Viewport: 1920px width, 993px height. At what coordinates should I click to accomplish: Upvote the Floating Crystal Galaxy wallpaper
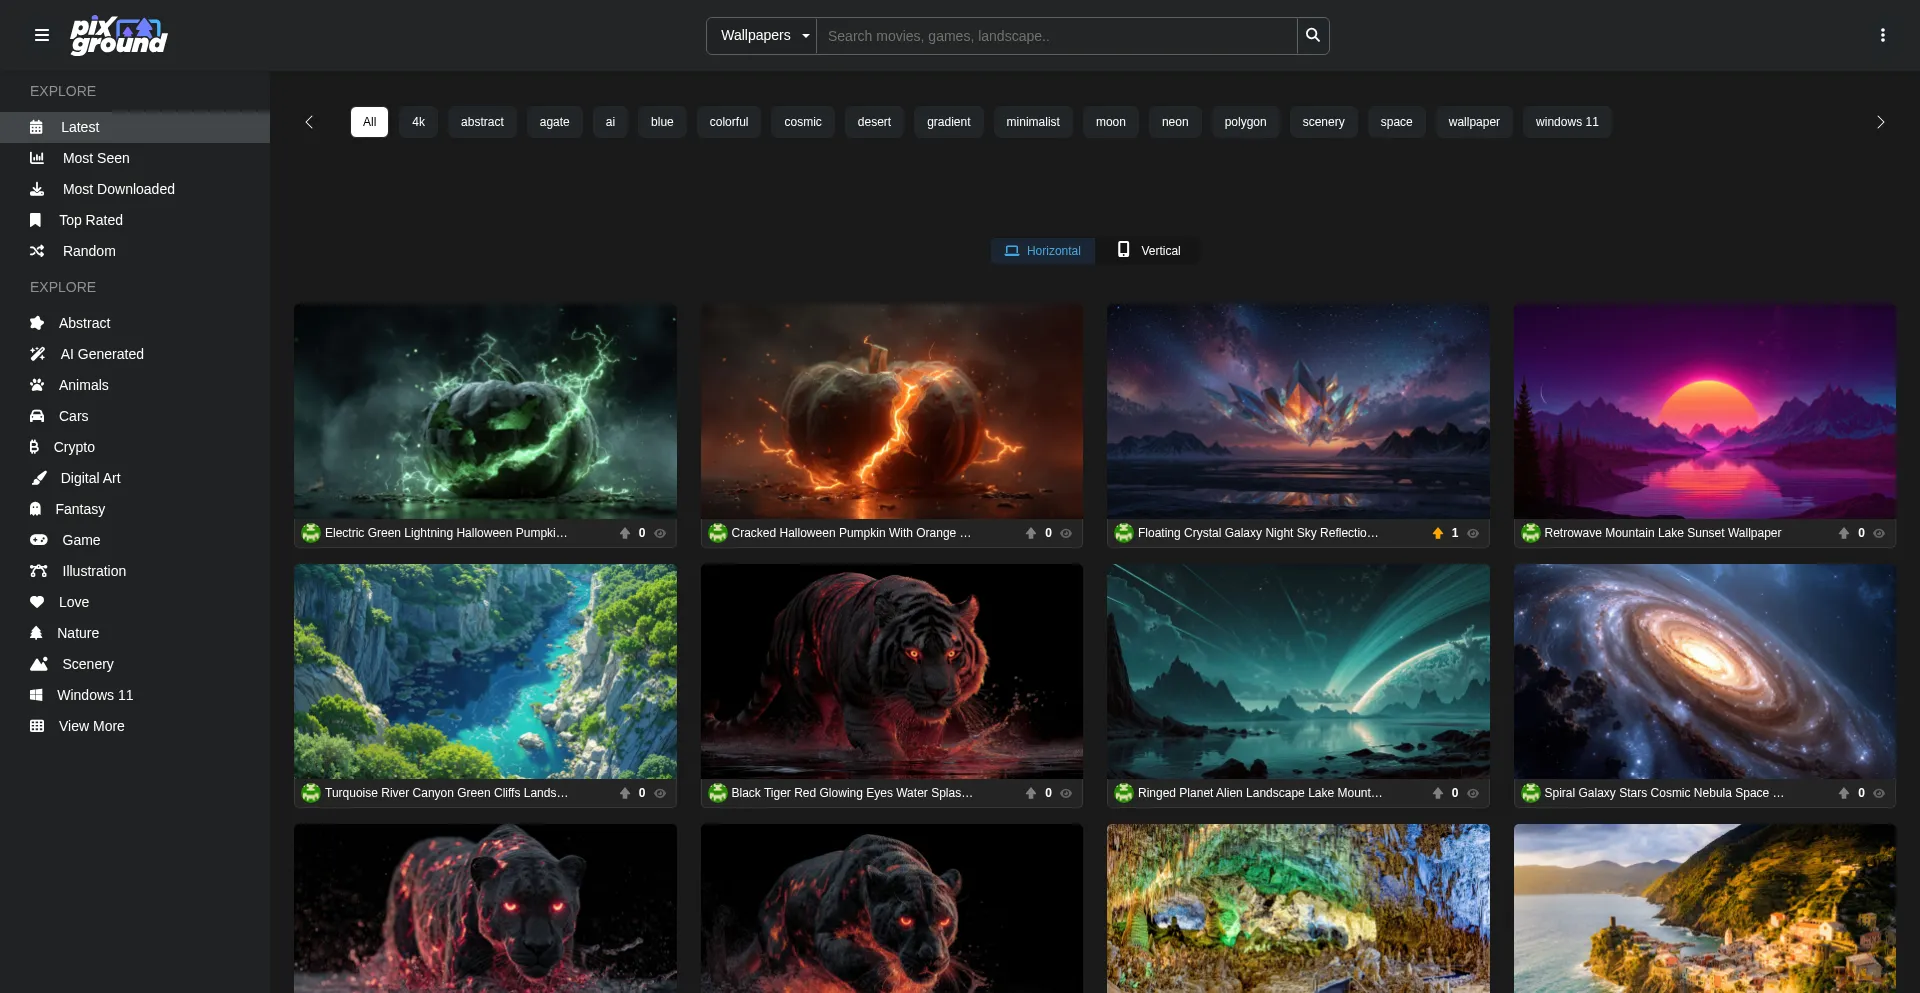pos(1437,533)
